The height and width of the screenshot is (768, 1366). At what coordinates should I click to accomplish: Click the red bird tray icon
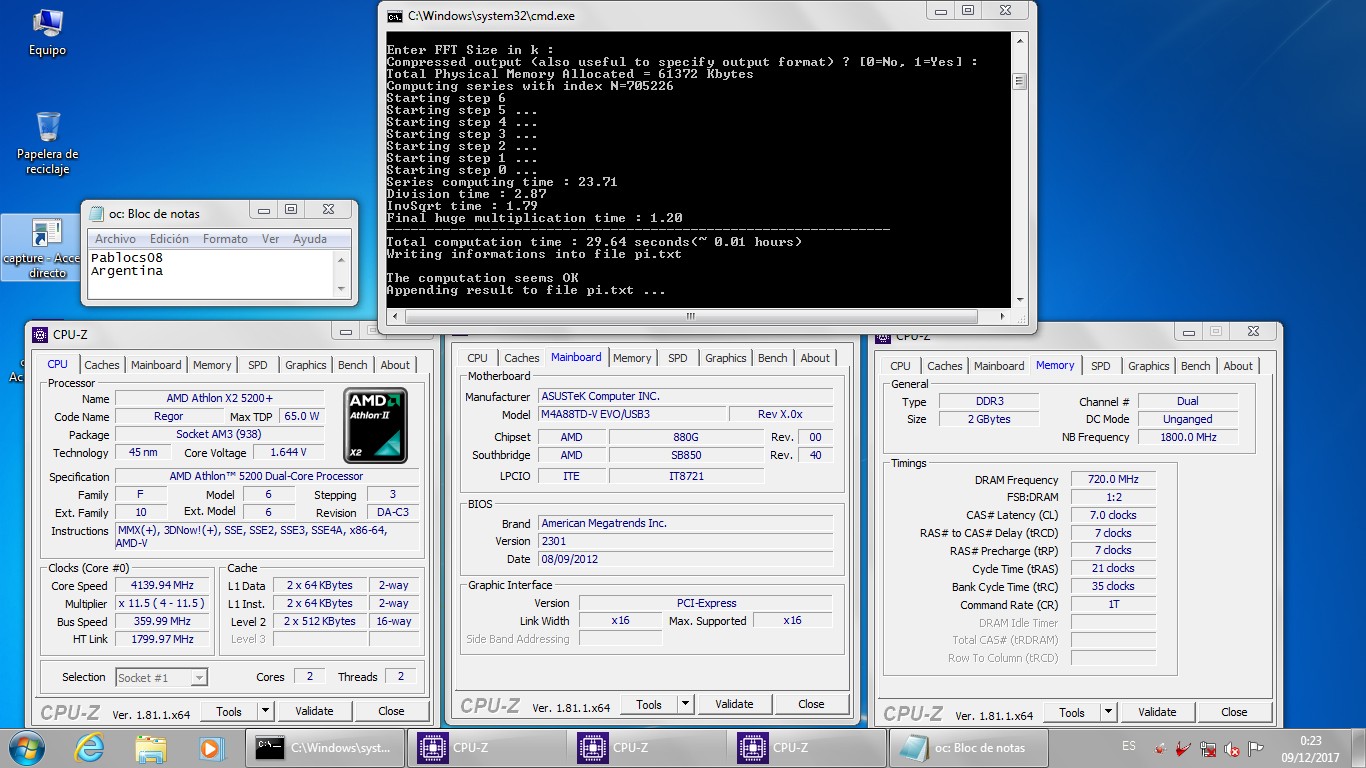pos(1184,748)
